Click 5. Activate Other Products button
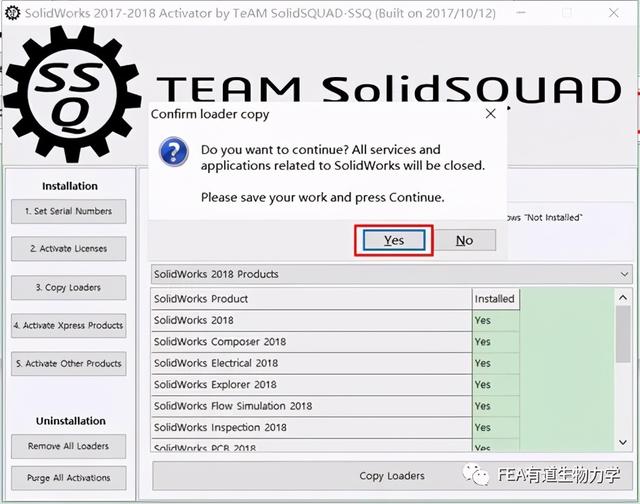640x504 pixels. pyautogui.click(x=69, y=364)
